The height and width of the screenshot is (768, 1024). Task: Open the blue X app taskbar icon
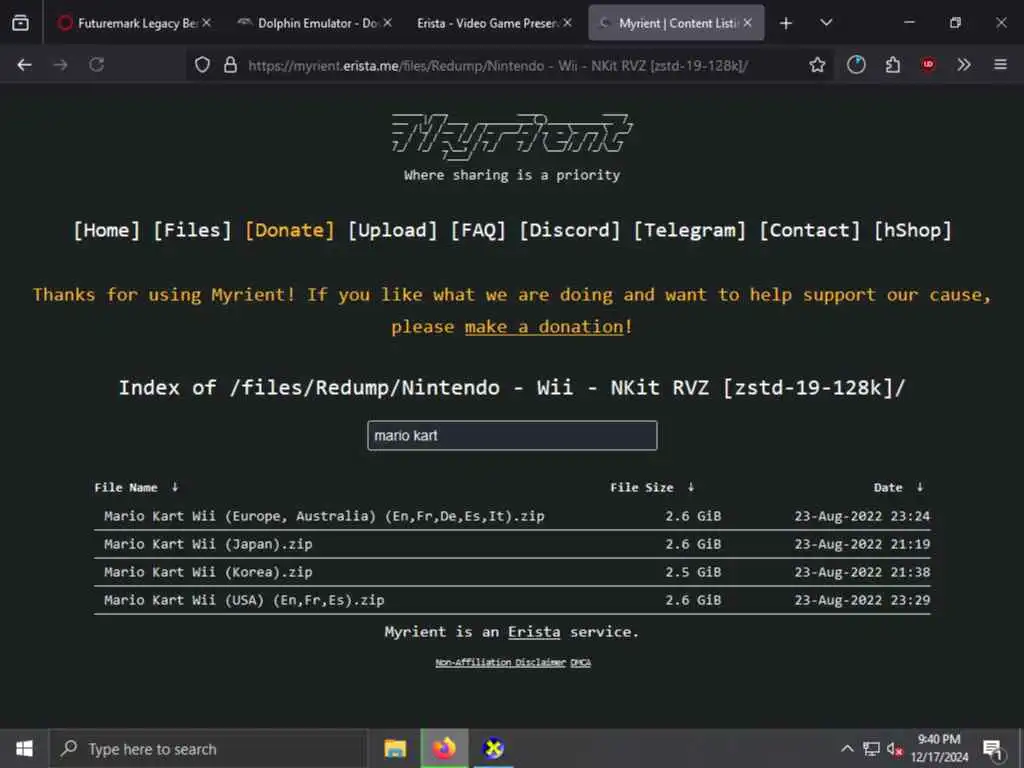pyautogui.click(x=493, y=748)
